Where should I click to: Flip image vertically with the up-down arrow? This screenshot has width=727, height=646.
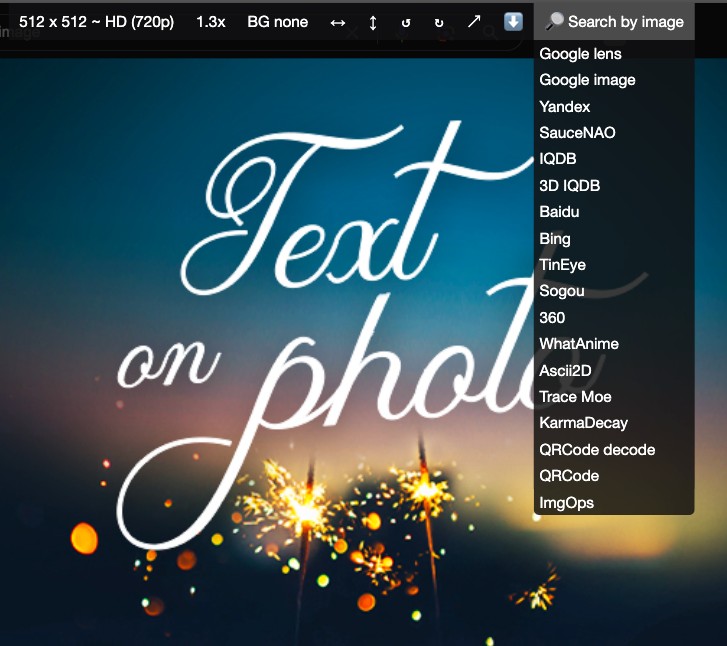(373, 22)
